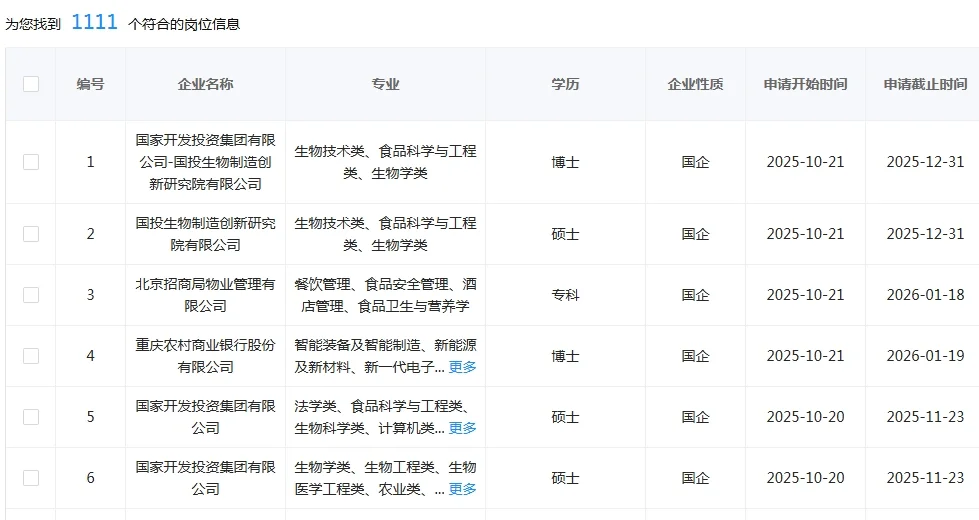Click the 学历 column header
Image resolution: width=979 pixels, height=520 pixels.
[x=565, y=84]
